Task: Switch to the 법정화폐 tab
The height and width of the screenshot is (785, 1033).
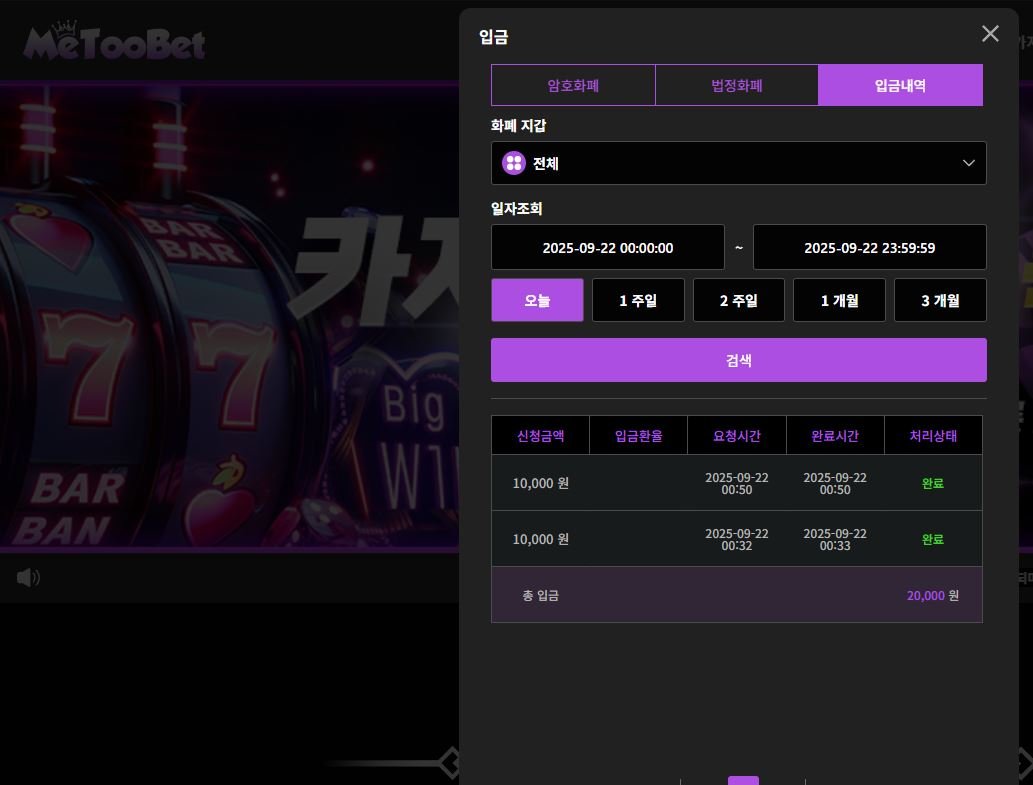Action: pyautogui.click(x=737, y=85)
